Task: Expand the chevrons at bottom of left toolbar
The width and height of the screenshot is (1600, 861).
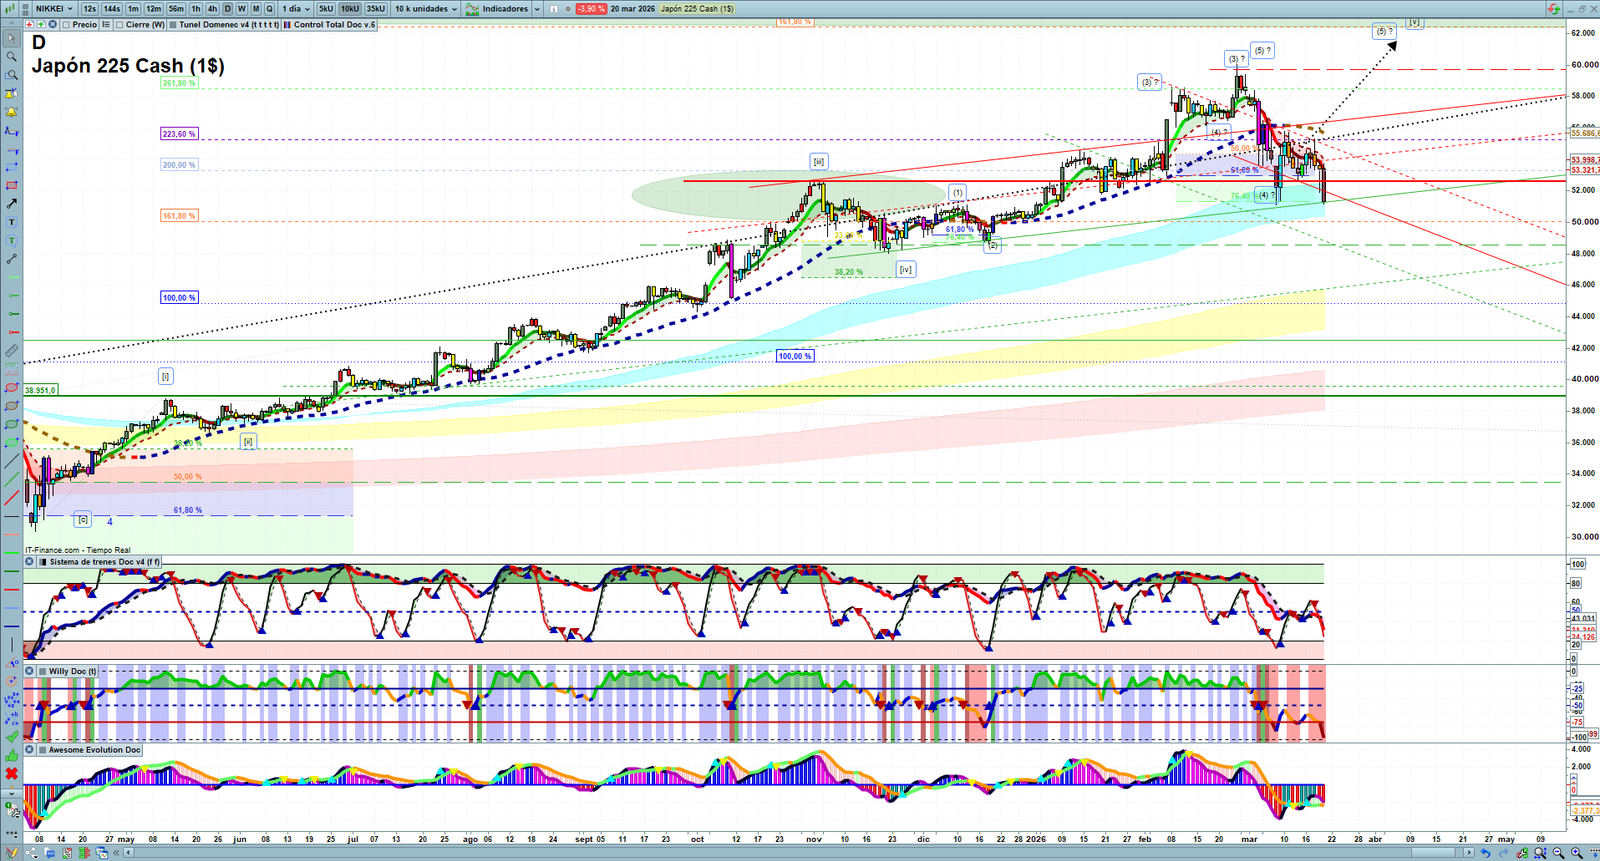Action: (x=11, y=792)
